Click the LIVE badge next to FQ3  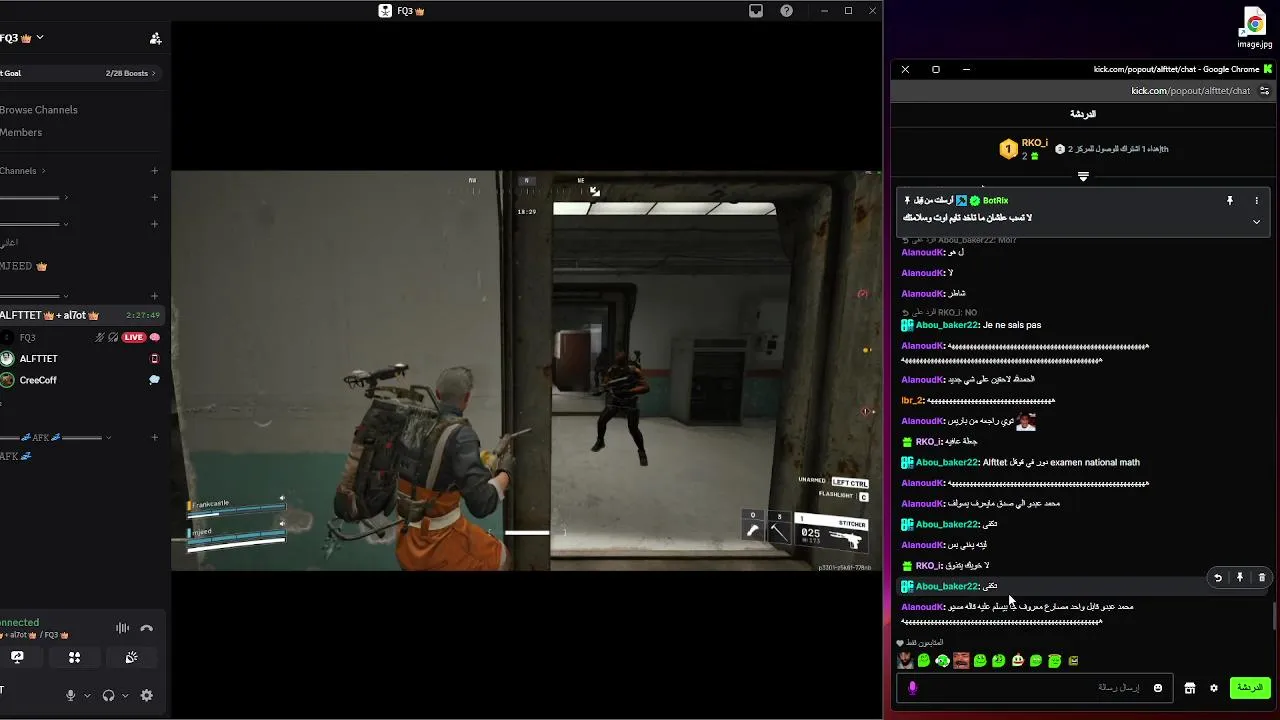[135, 337]
